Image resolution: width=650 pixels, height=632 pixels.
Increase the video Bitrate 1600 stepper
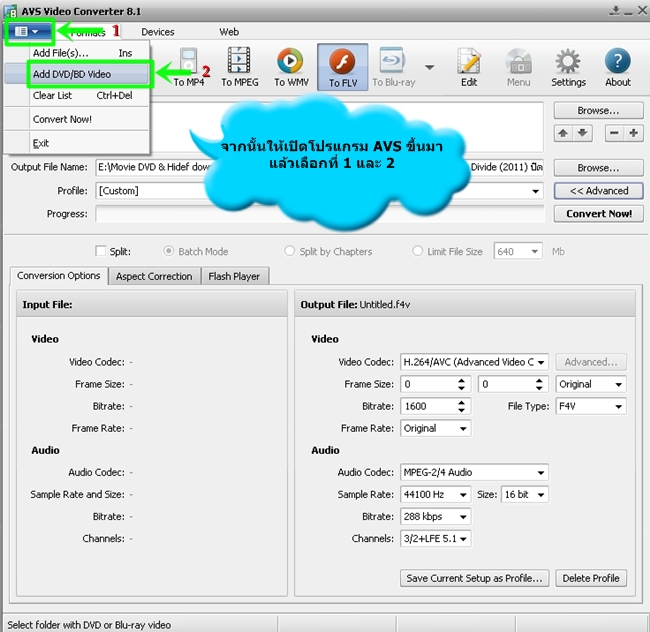(461, 402)
